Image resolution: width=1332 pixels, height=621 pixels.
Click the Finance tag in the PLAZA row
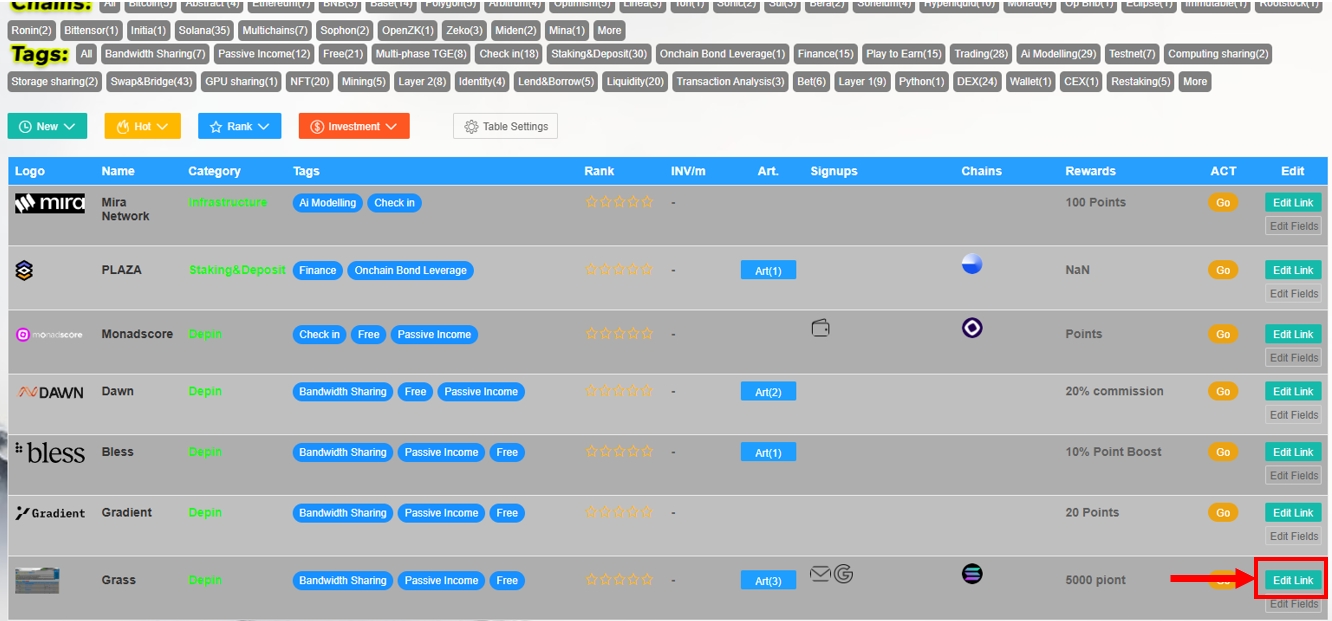(318, 270)
